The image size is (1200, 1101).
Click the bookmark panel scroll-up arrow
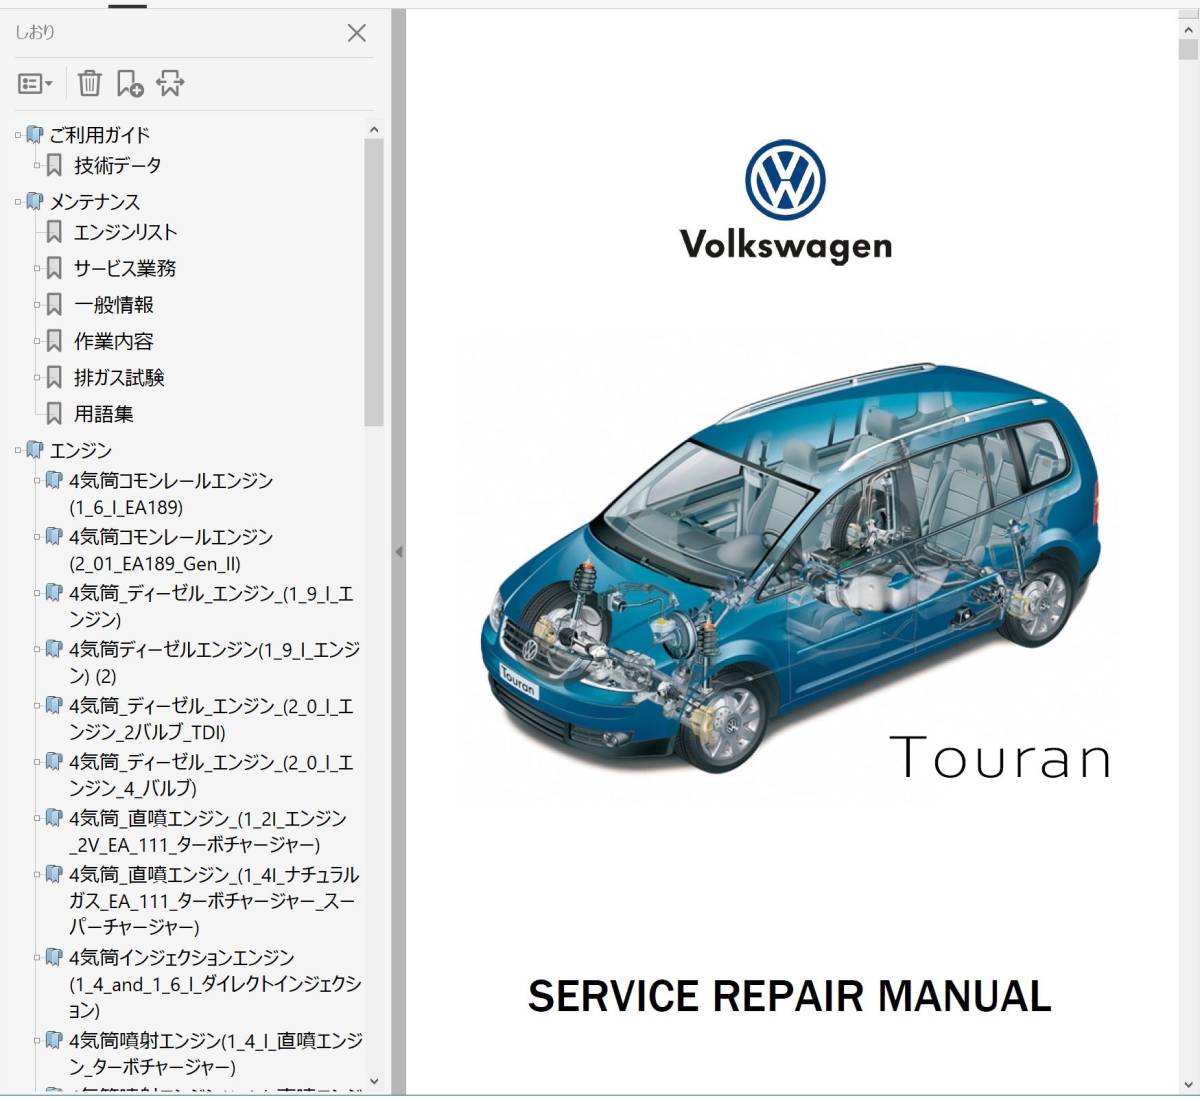[374, 130]
